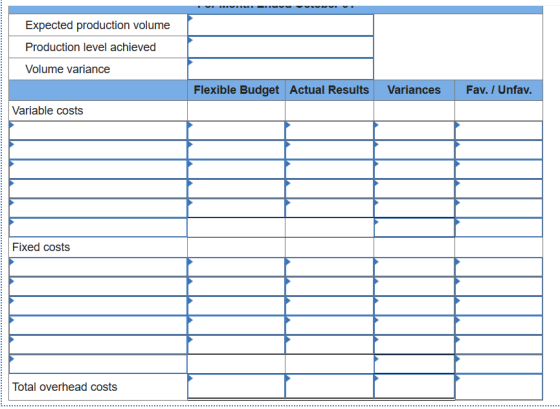560x409 pixels.
Task: Select the Fixed costs section label
Action: coord(41,247)
